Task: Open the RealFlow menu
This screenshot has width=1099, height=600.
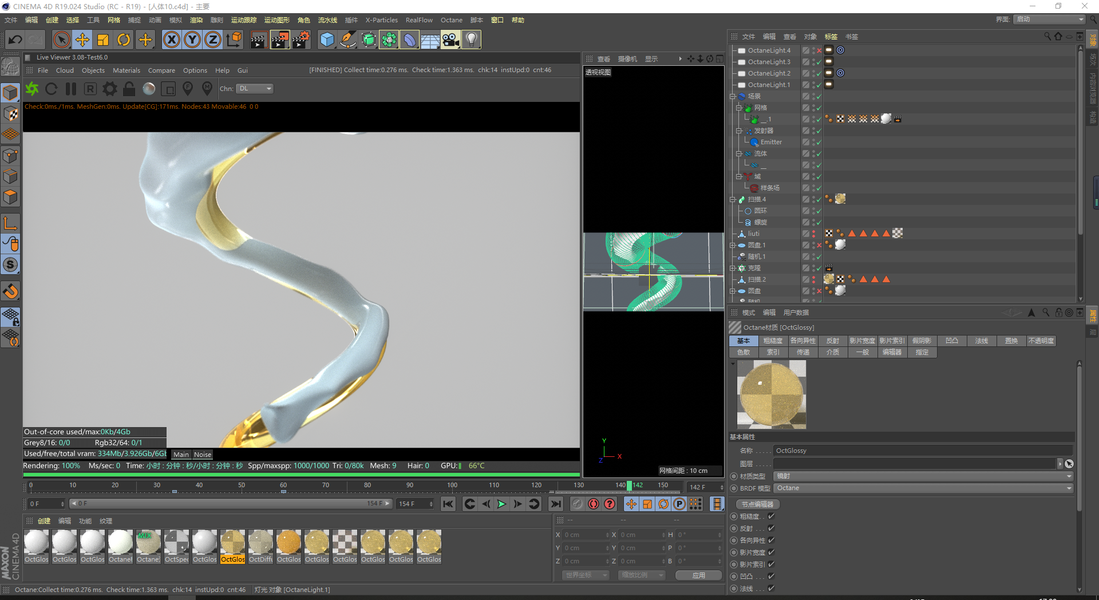Action: pyautogui.click(x=419, y=20)
